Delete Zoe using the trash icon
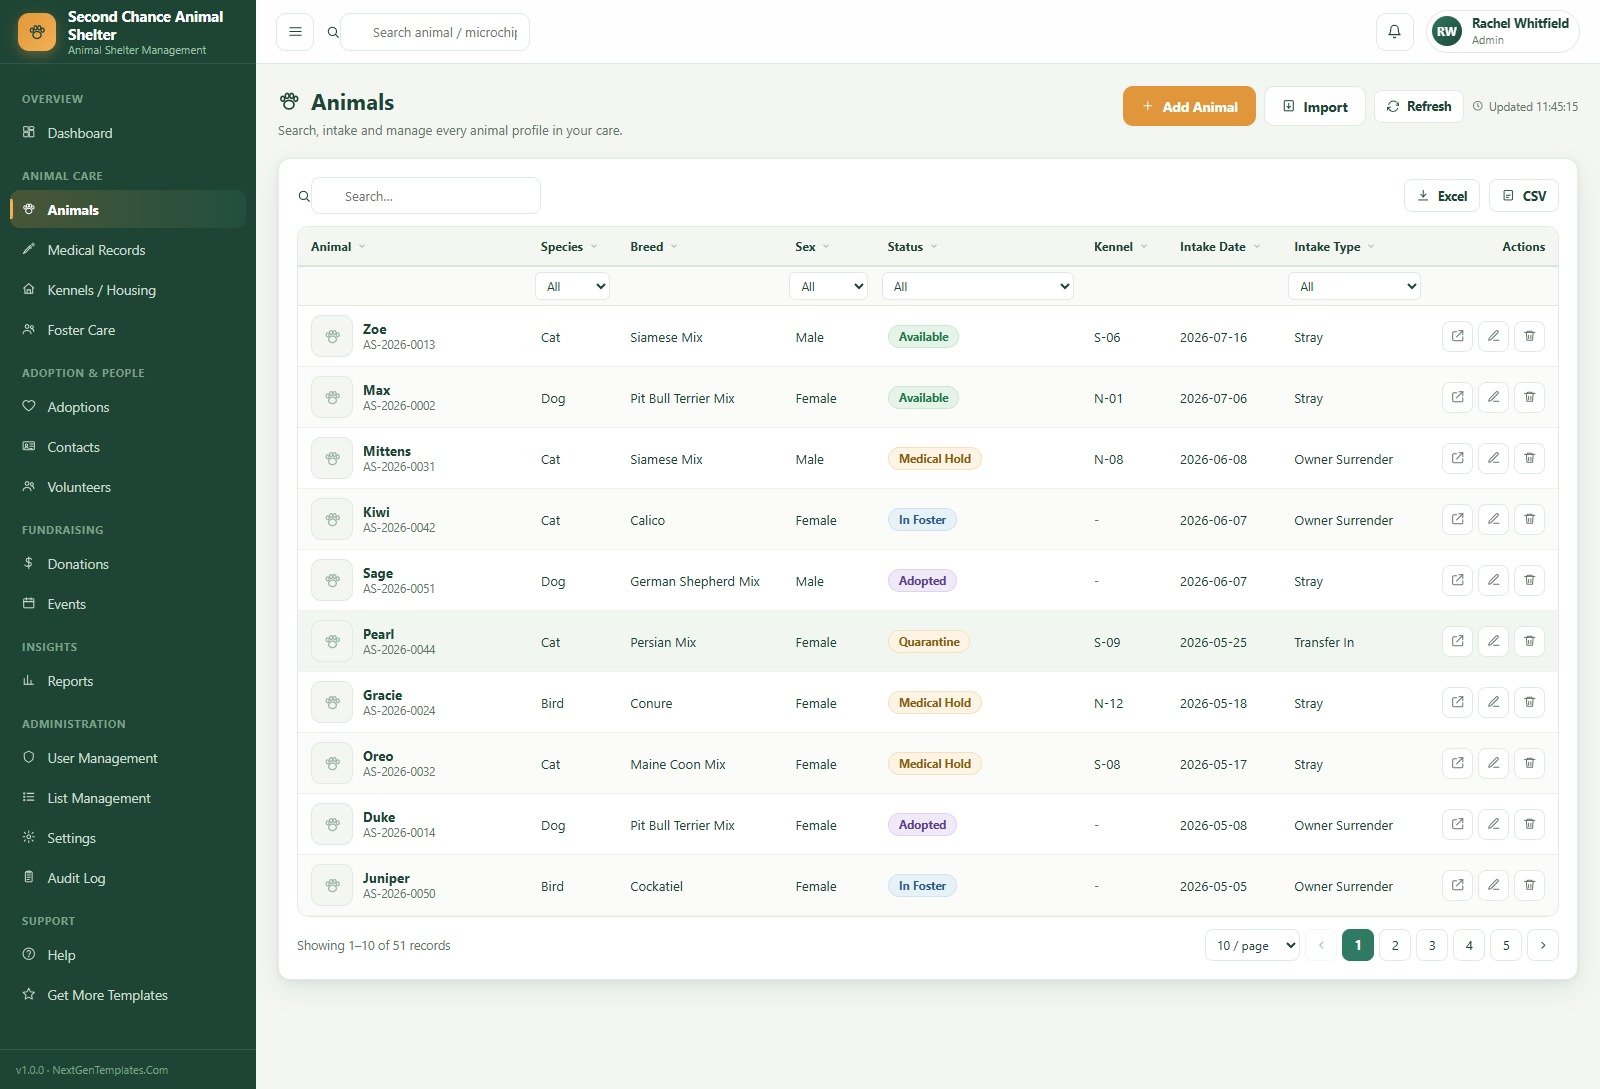Screen dimensions: 1600x1089 pyautogui.click(x=1529, y=336)
